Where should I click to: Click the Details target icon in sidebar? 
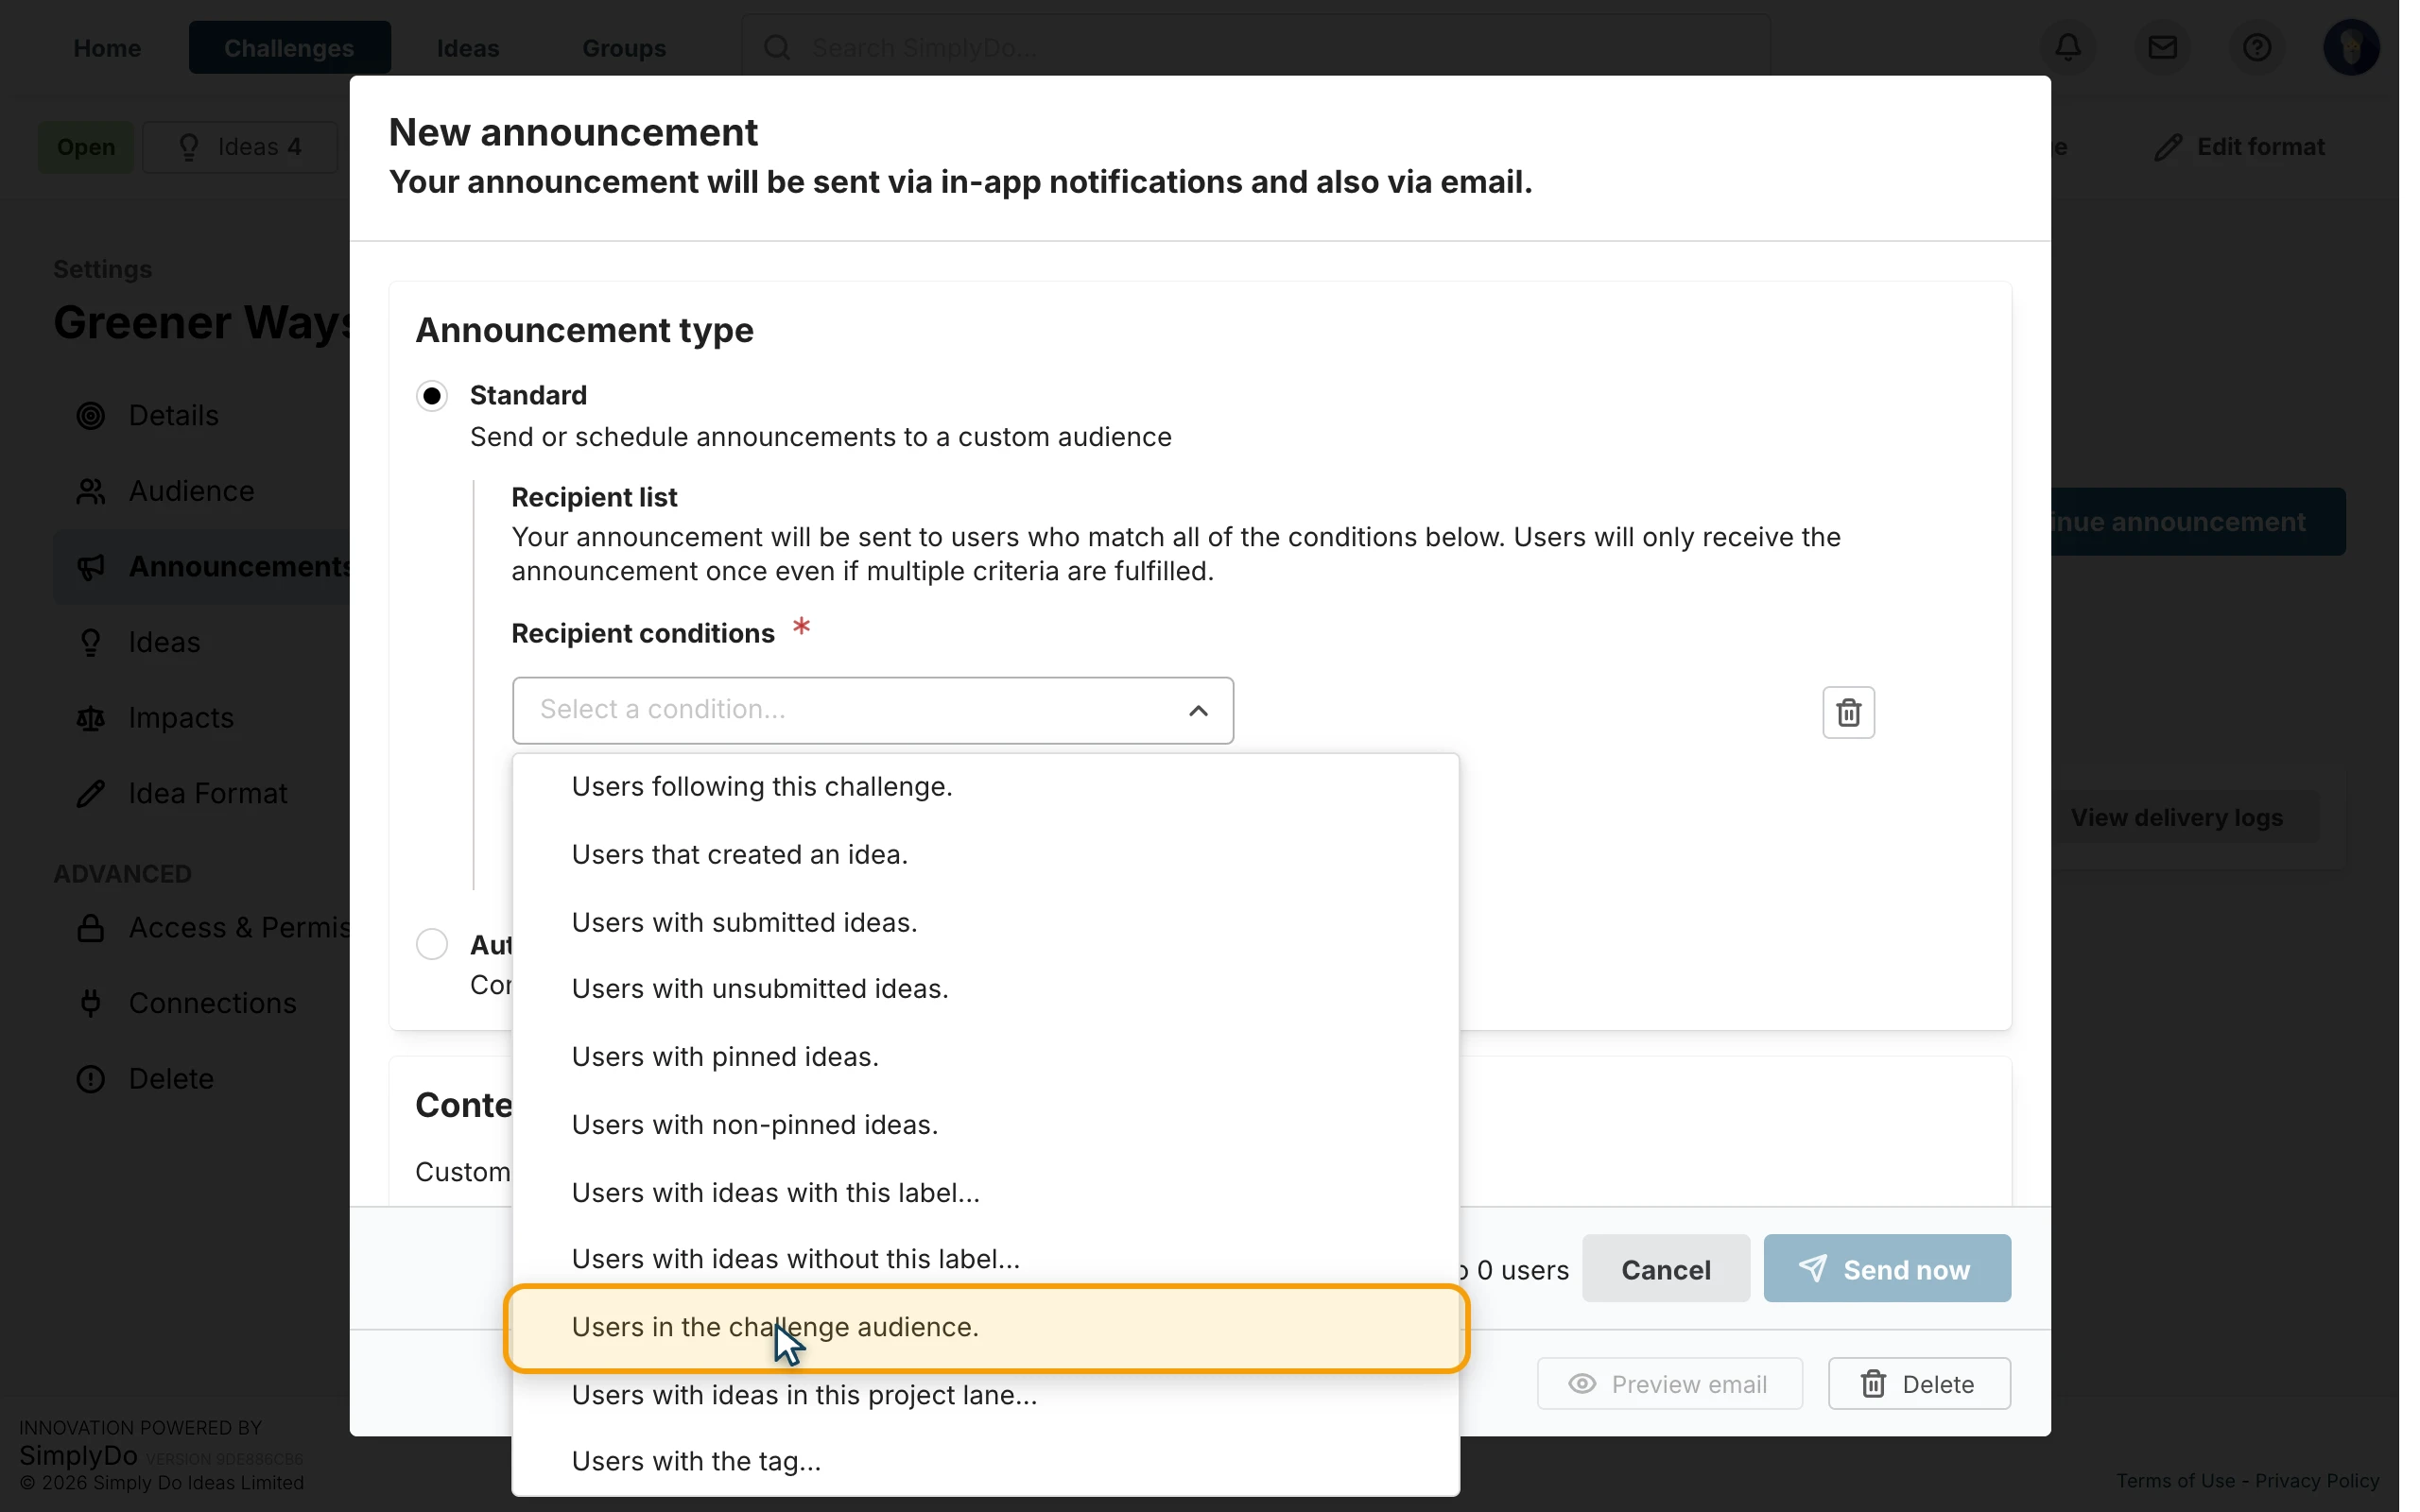coord(91,415)
